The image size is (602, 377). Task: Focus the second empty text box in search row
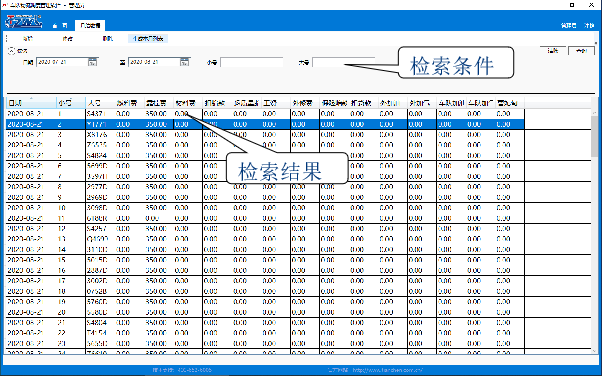[344, 62]
